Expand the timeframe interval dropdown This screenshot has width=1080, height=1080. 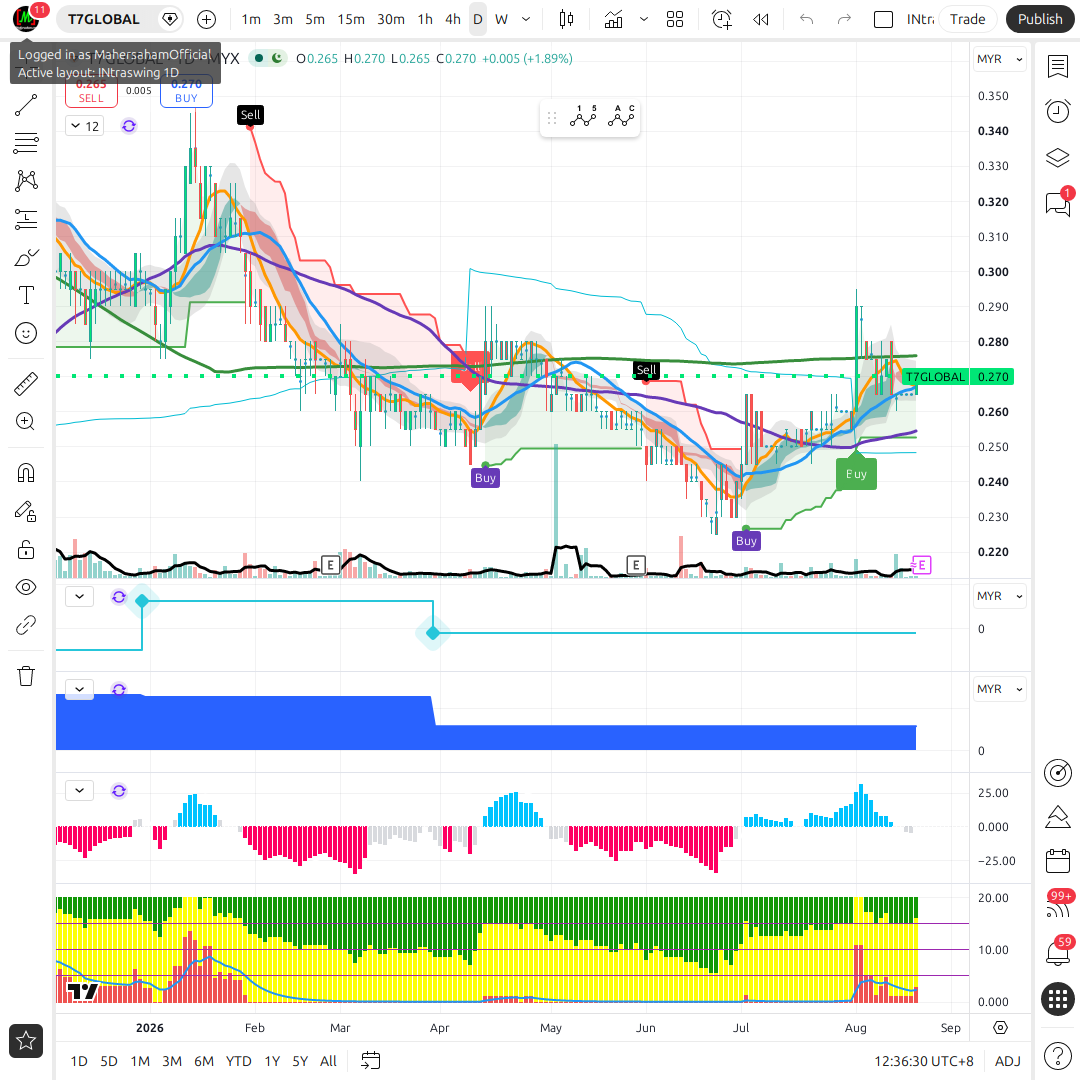click(526, 19)
